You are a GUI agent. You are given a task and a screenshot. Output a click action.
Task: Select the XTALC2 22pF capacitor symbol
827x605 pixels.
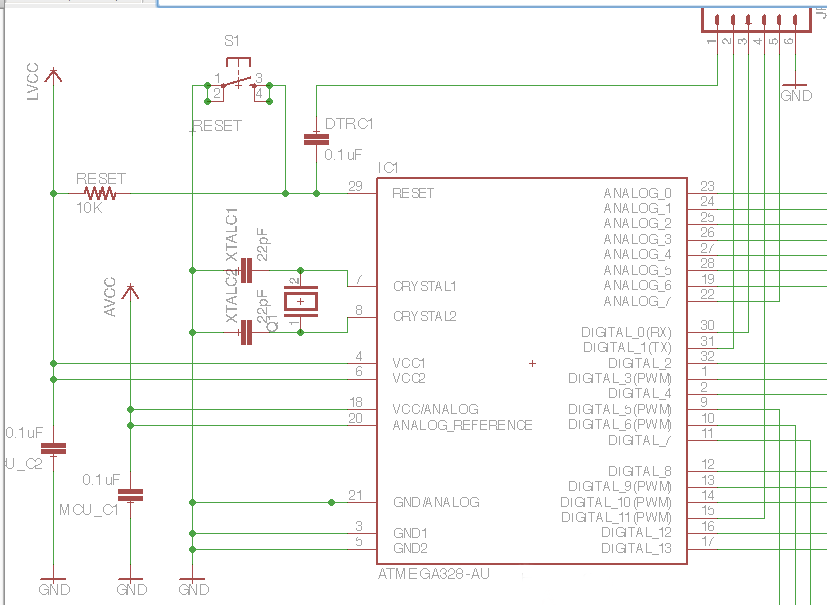[x=246, y=332]
